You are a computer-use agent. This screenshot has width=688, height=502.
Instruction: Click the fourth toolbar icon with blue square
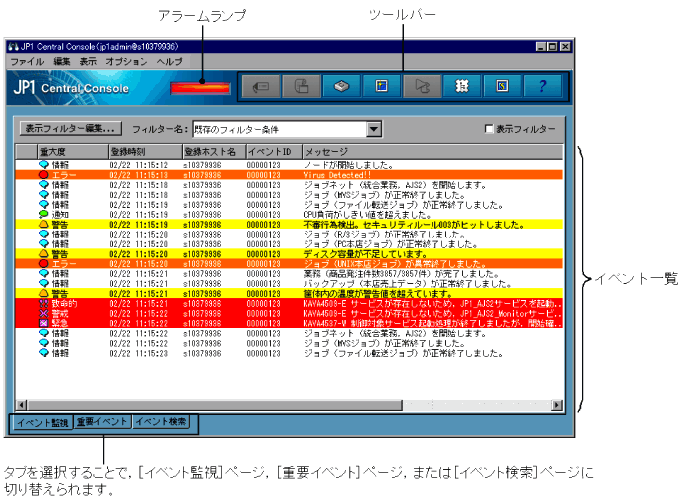[382, 87]
